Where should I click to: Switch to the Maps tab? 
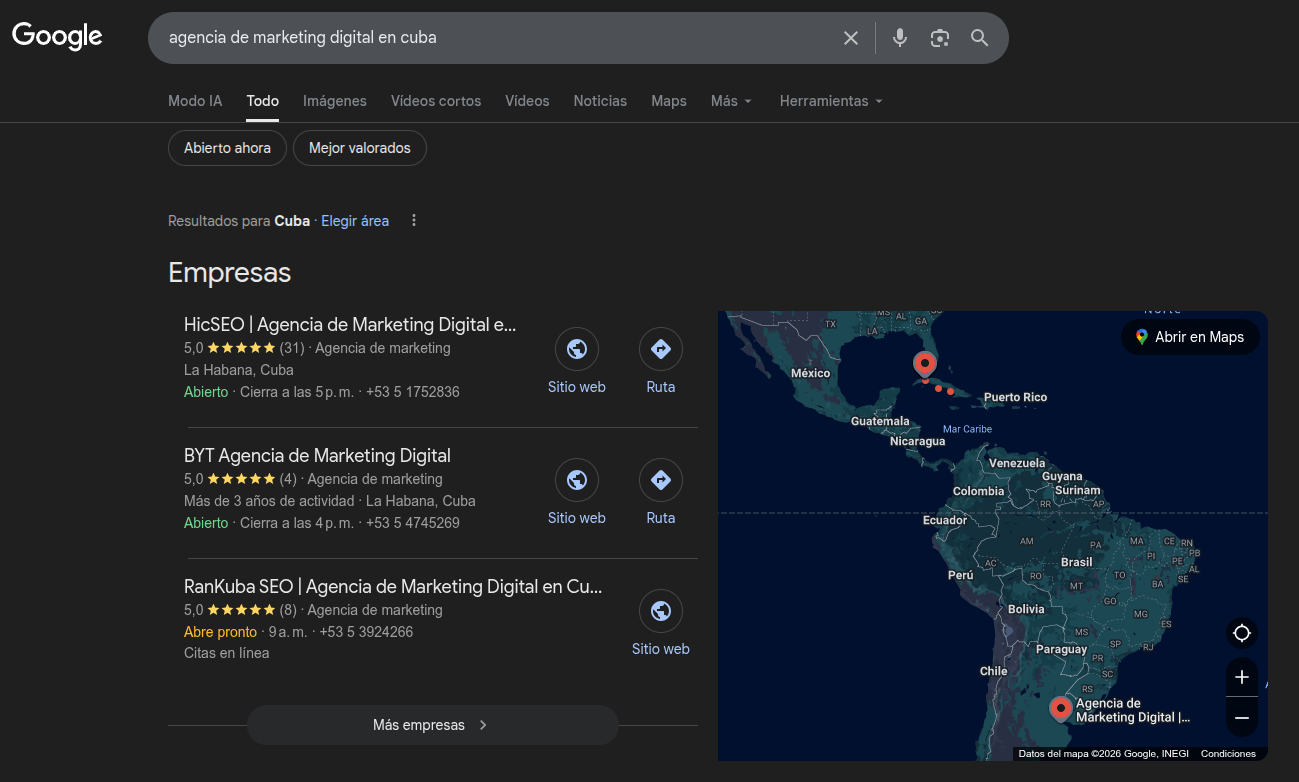[x=668, y=101]
